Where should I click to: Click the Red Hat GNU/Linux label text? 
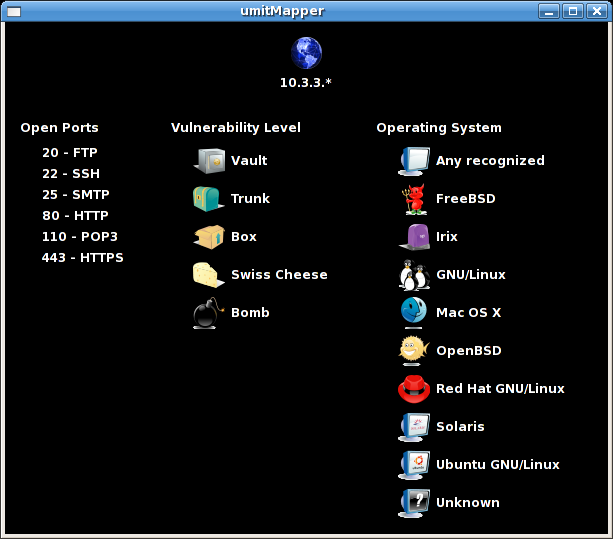coord(500,389)
